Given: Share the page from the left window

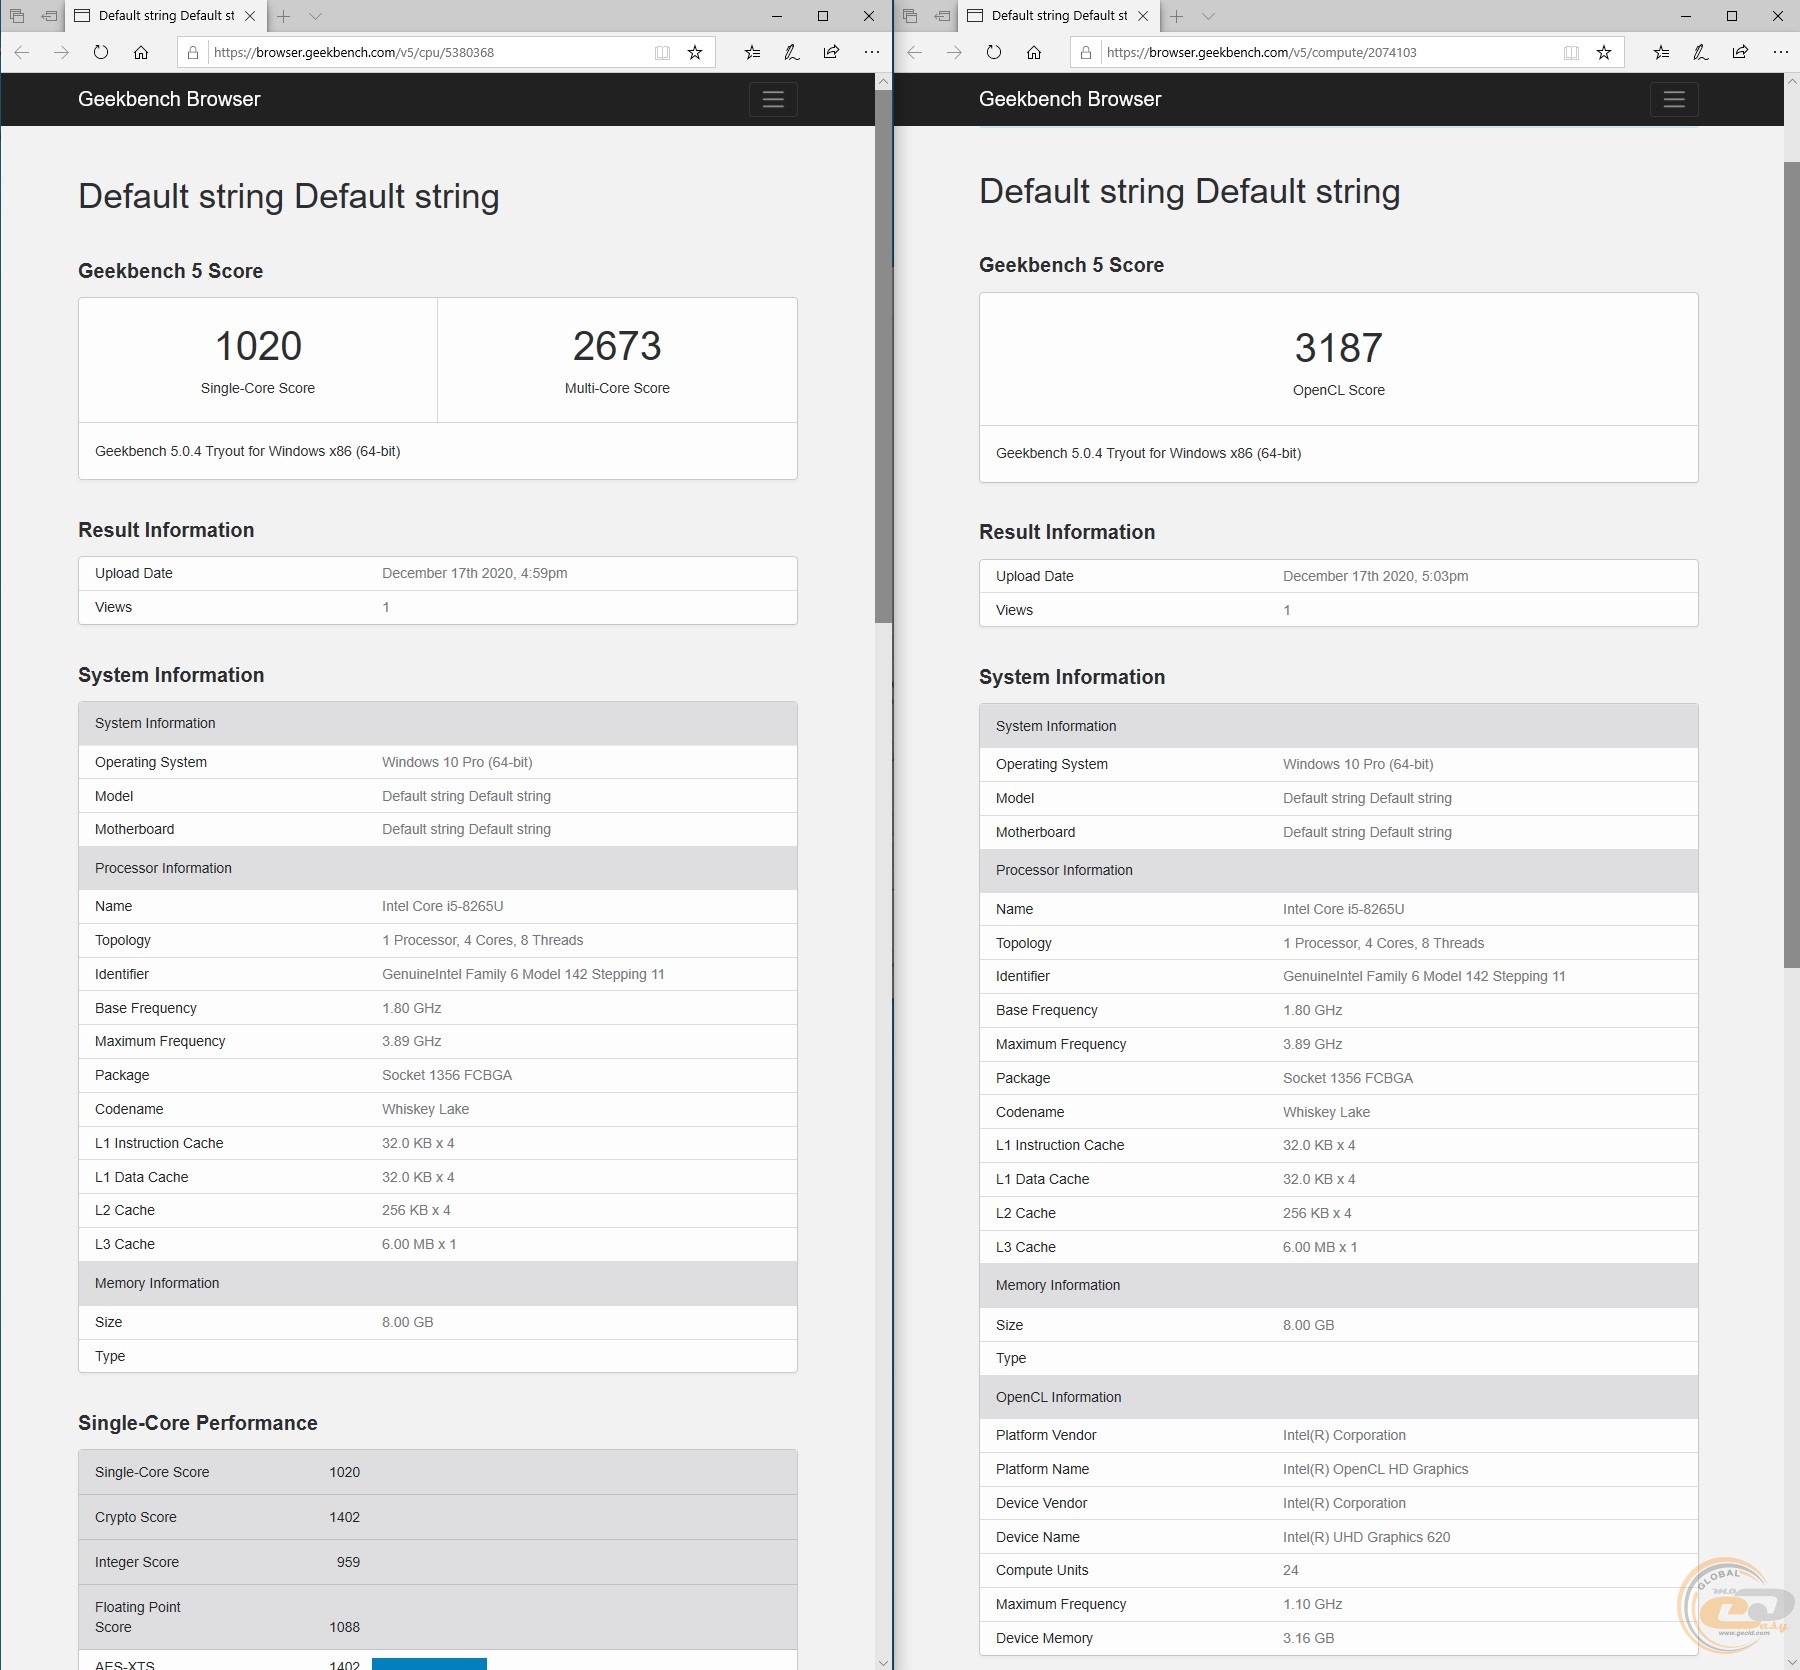Looking at the screenshot, I should coord(831,52).
